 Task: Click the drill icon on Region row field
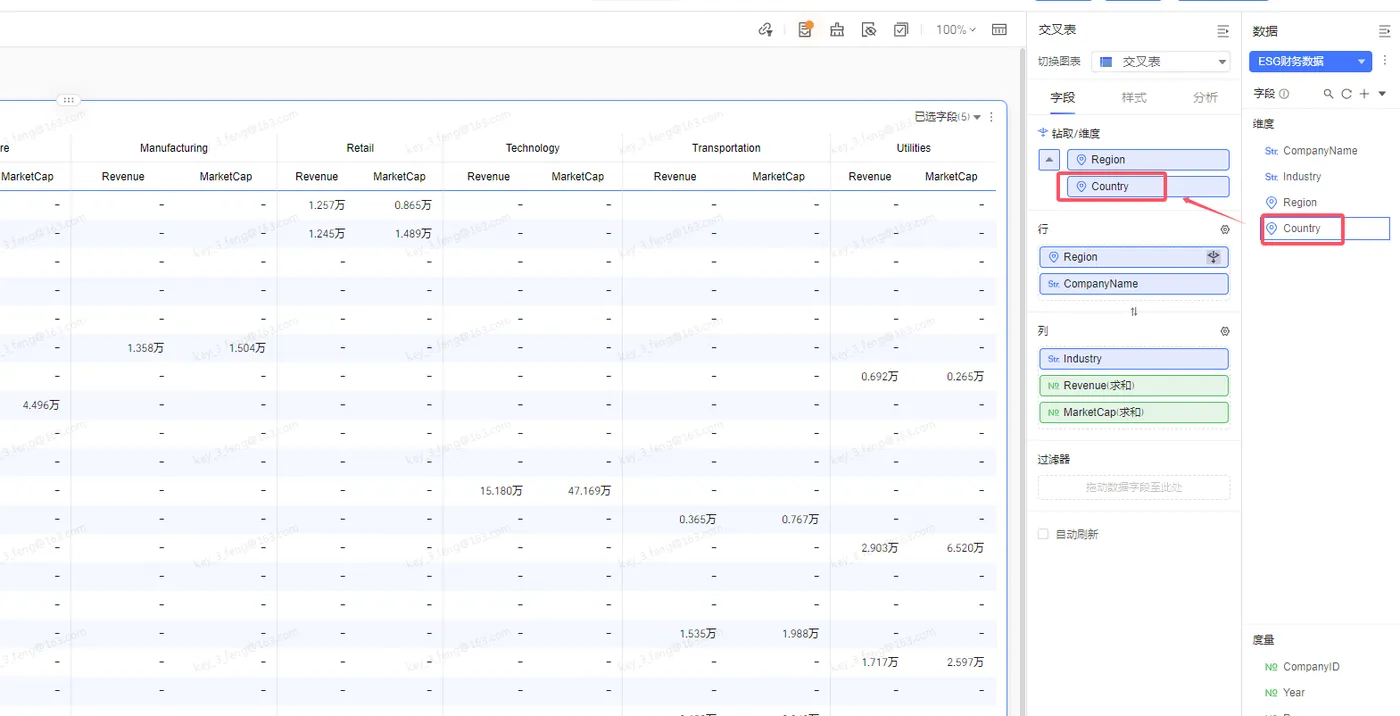tap(1214, 257)
